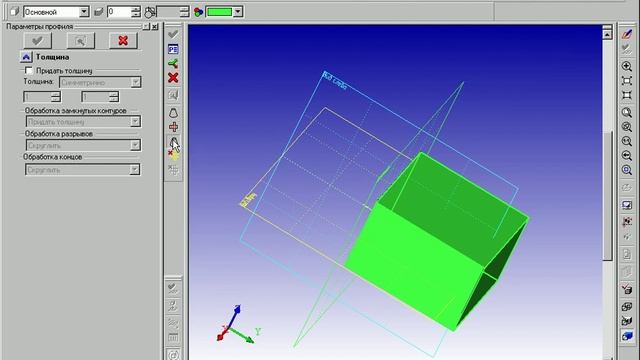Image resolution: width=640 pixels, height=360 pixels.
Task: Click the red plus icon
Action: [173, 127]
